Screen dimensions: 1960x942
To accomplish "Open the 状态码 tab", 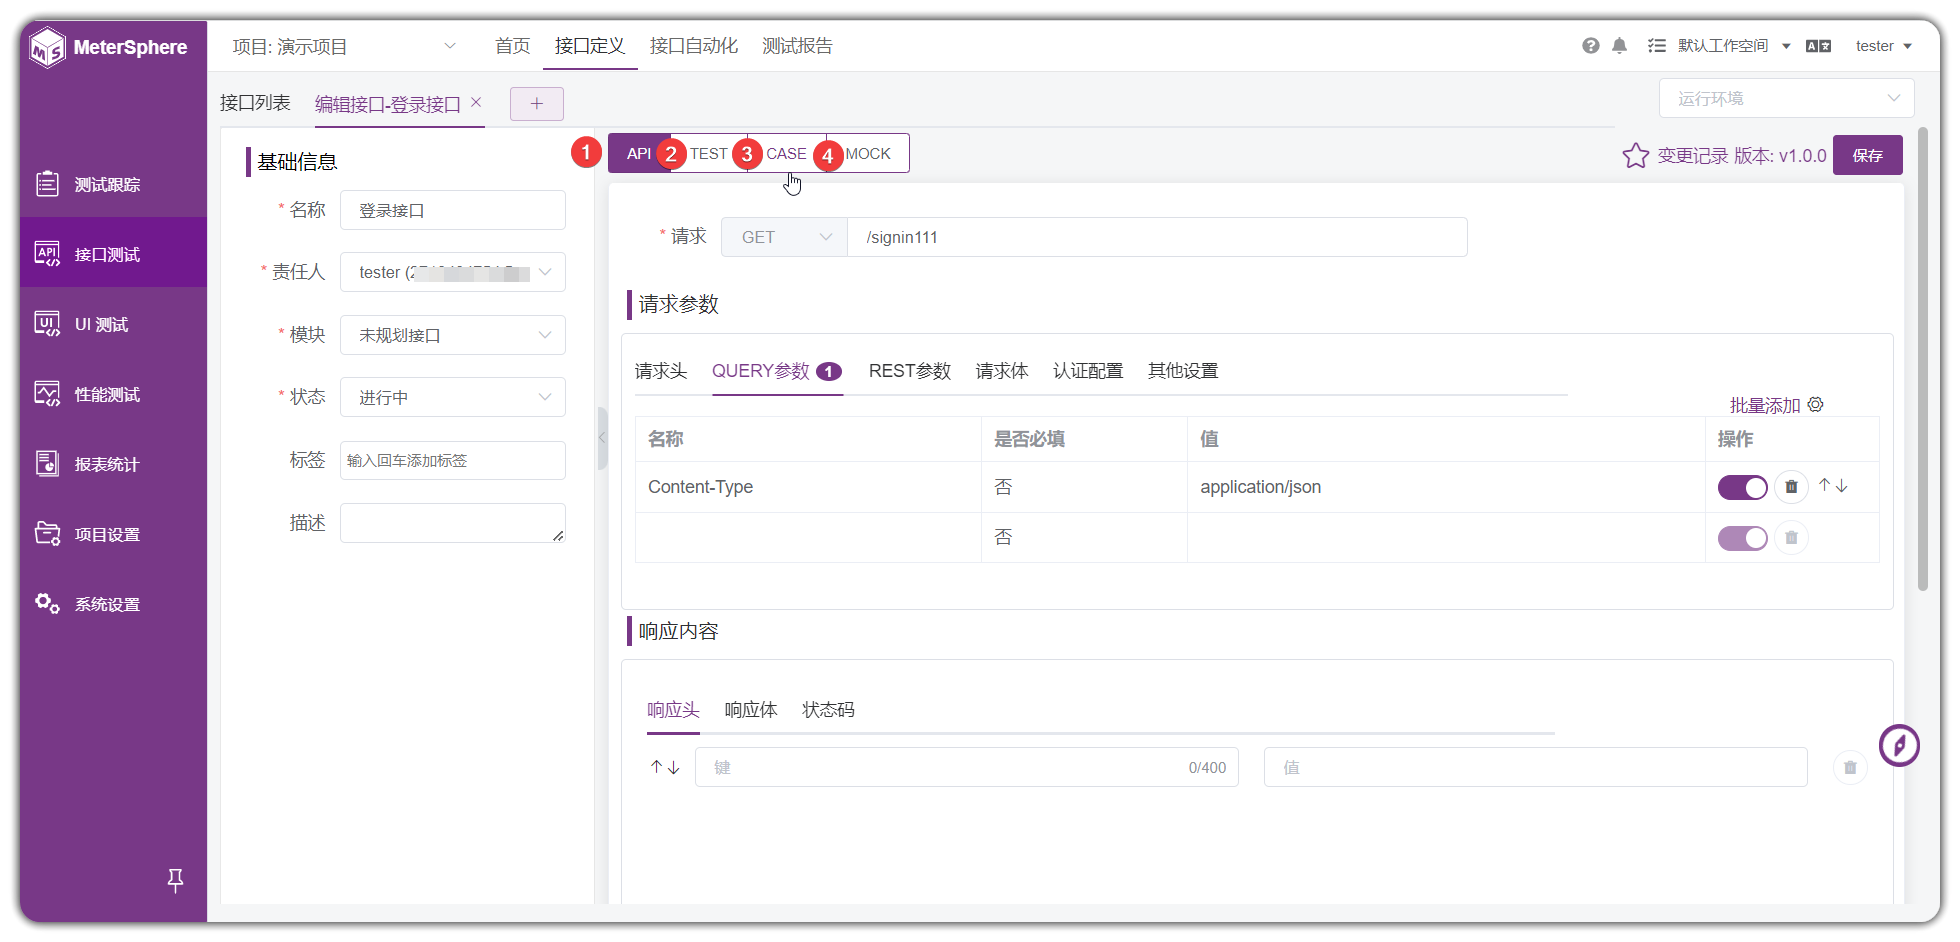I will tap(829, 710).
